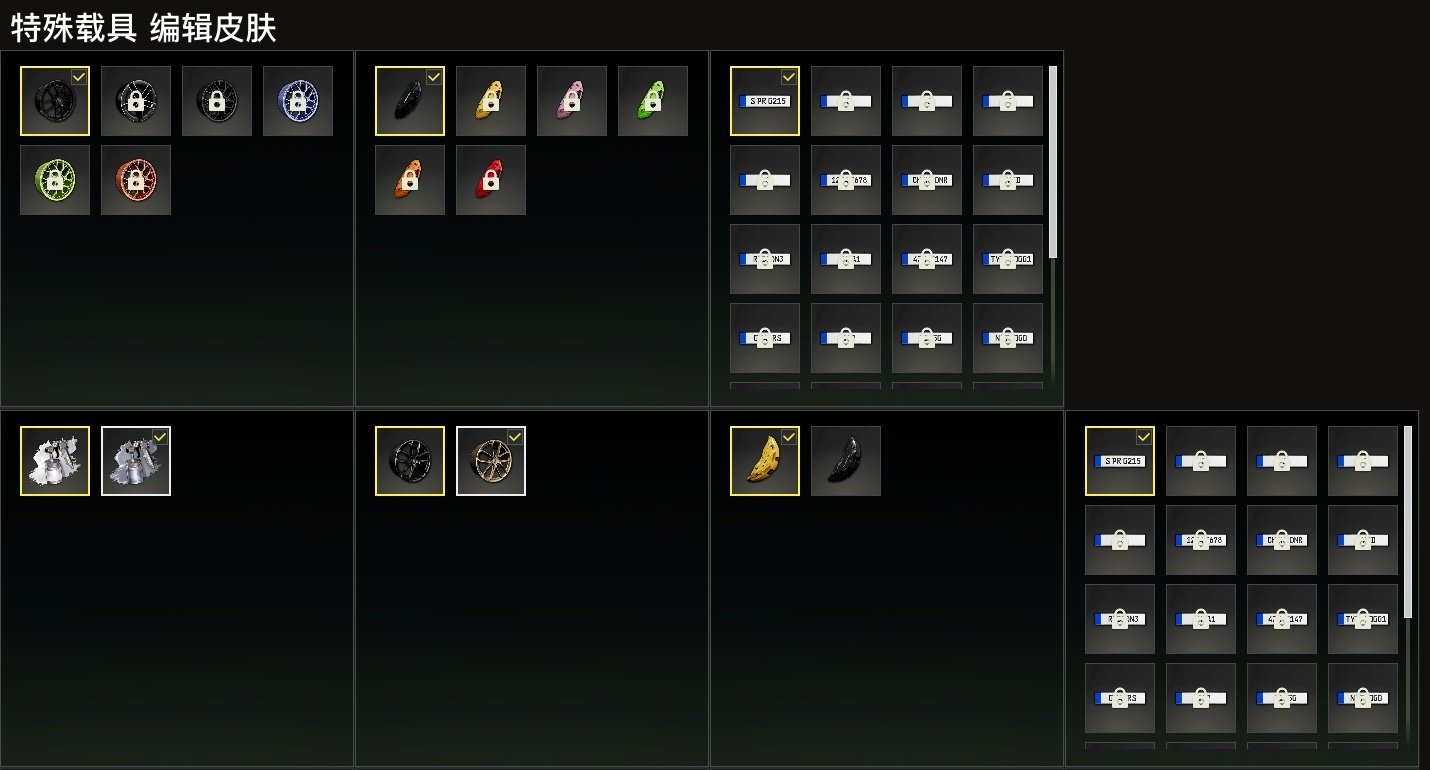Choose the locked orange wheel rim skin
1430x770 pixels.
point(136,180)
